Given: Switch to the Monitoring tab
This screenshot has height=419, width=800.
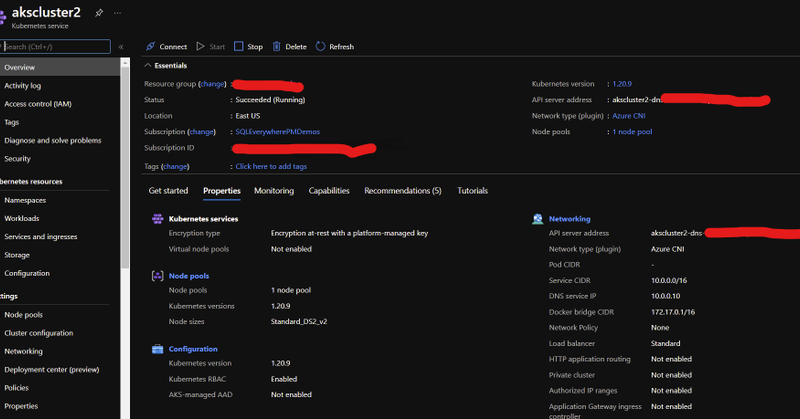Looking at the screenshot, I should tap(274, 191).
